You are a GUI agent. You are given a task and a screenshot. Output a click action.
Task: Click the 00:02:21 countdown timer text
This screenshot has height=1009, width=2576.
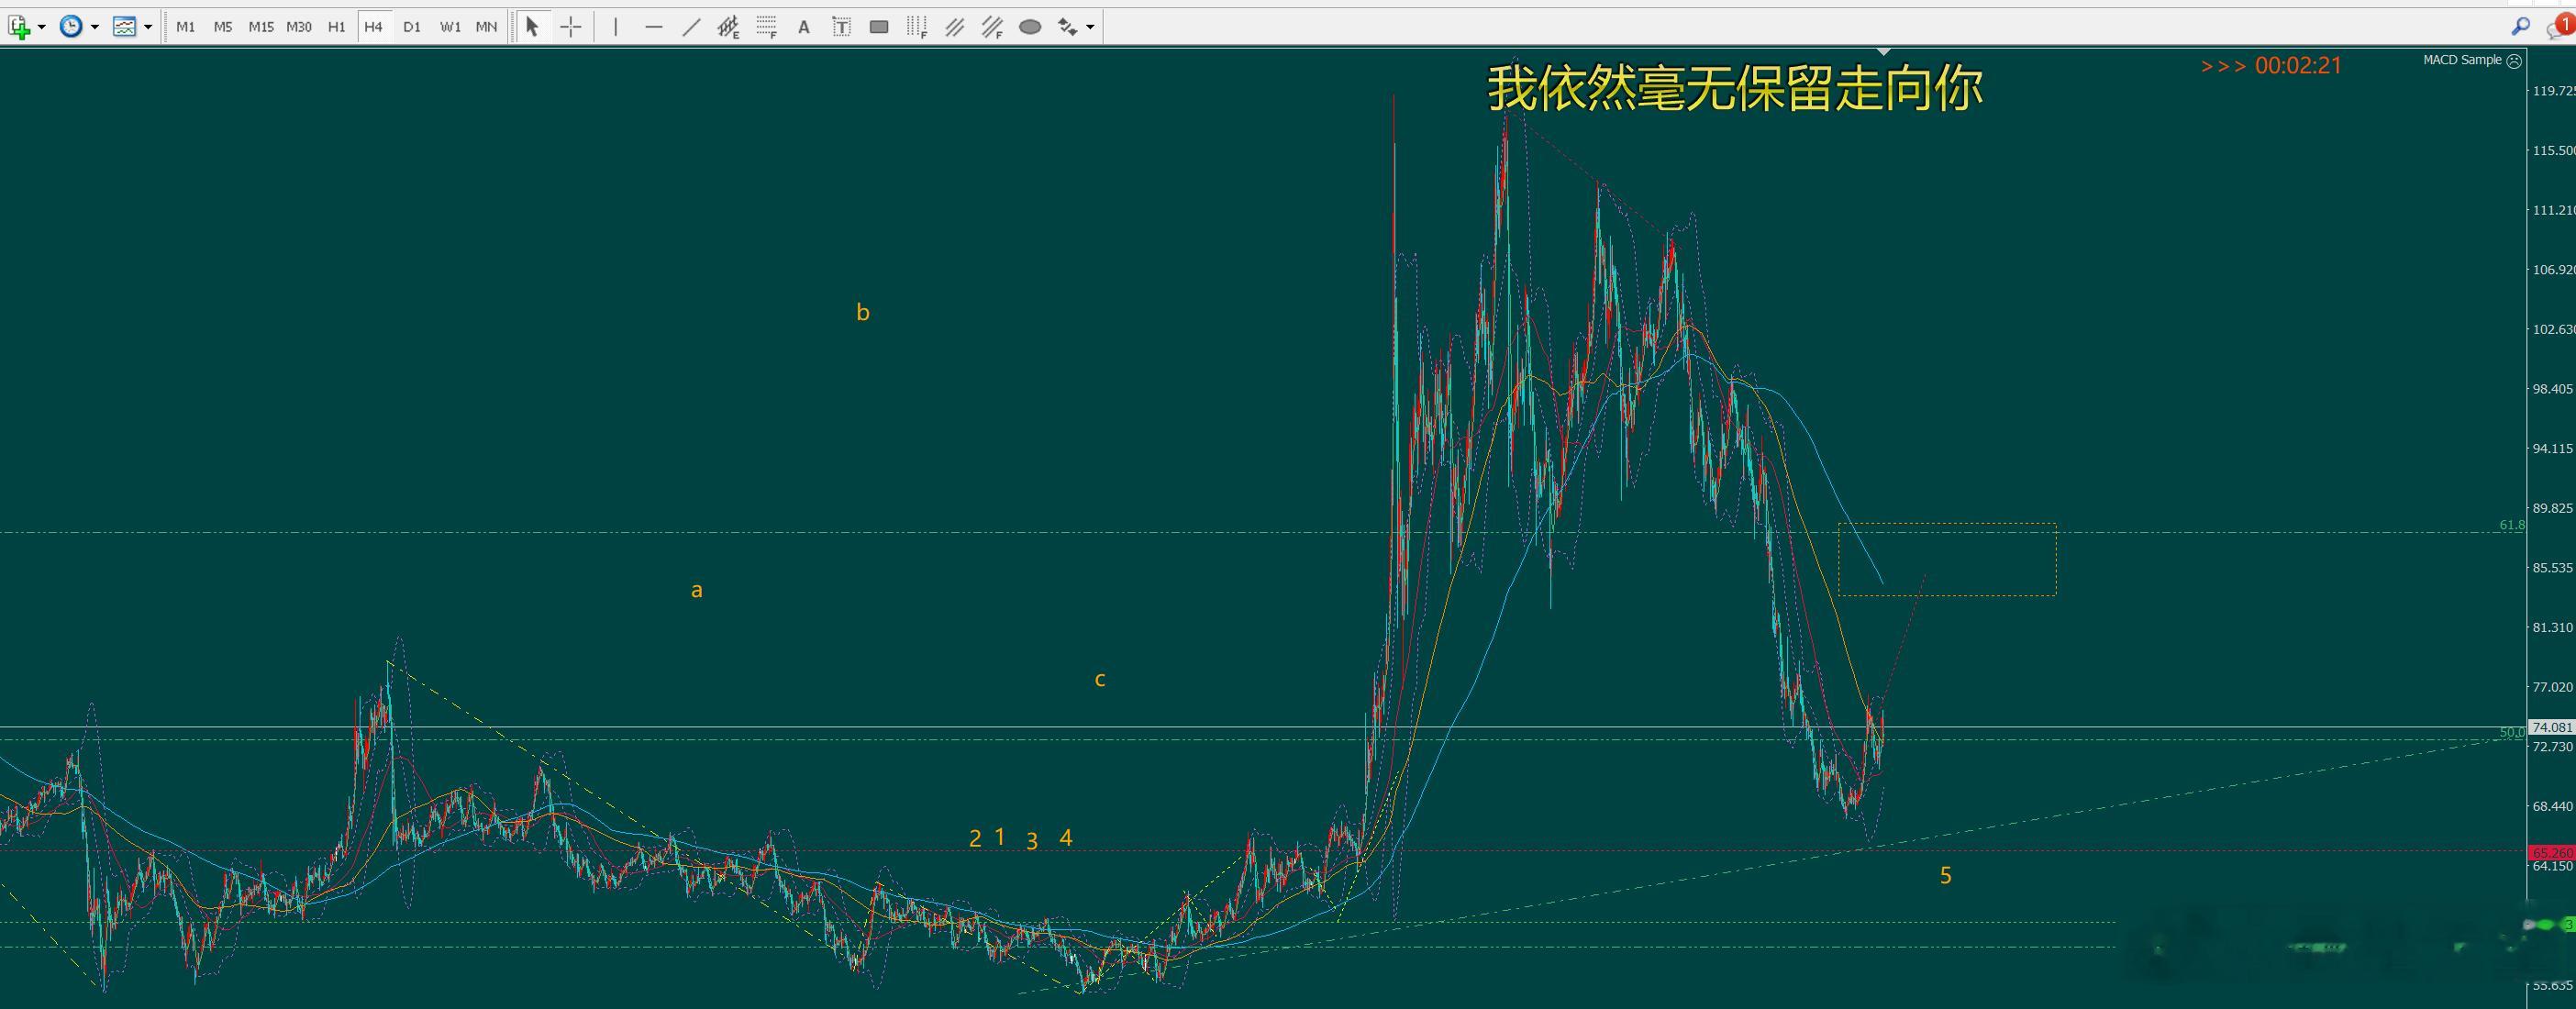click(2299, 66)
